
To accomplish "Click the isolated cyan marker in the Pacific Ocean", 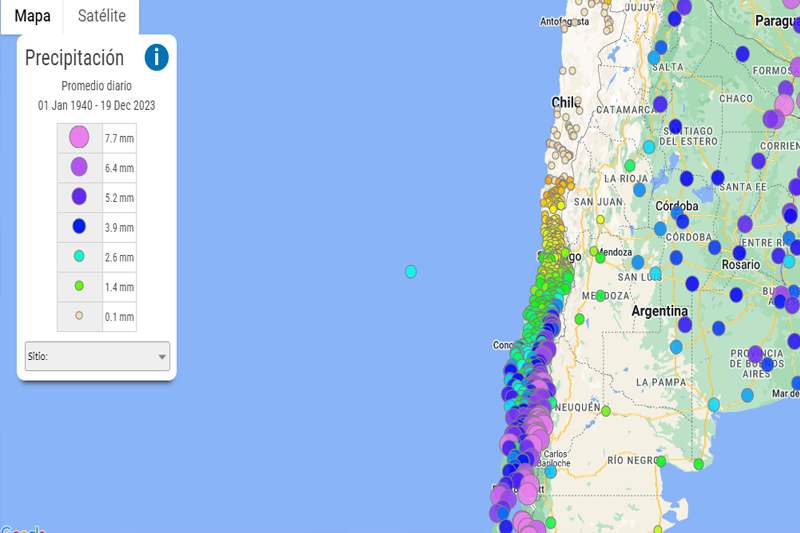I will point(410,271).
